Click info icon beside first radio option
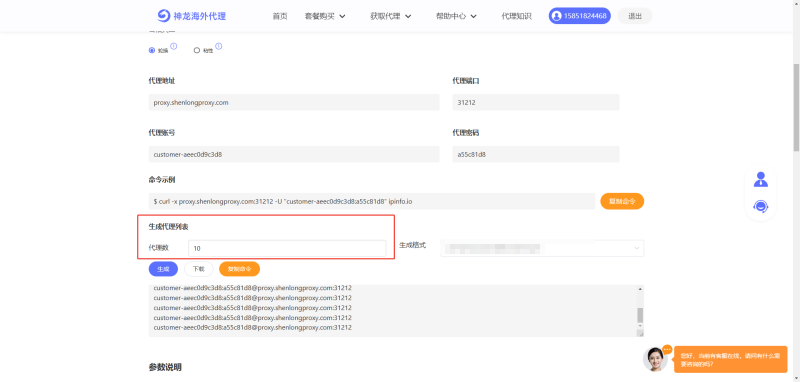 pos(173,46)
